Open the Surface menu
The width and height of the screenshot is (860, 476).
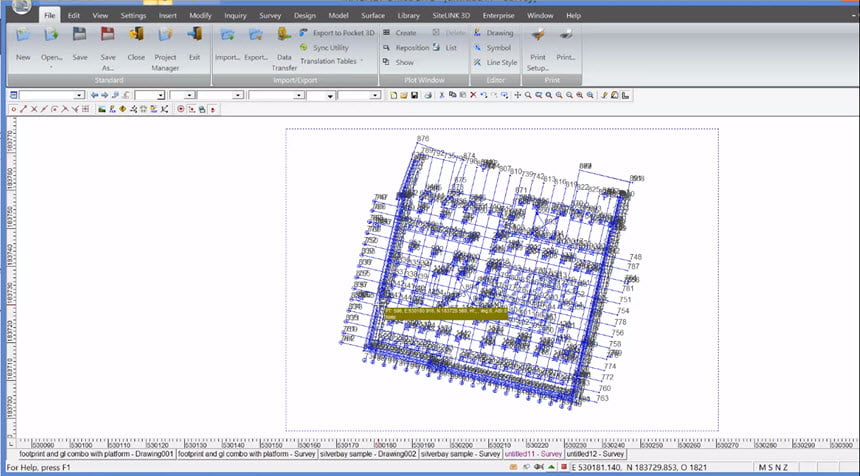tap(372, 15)
